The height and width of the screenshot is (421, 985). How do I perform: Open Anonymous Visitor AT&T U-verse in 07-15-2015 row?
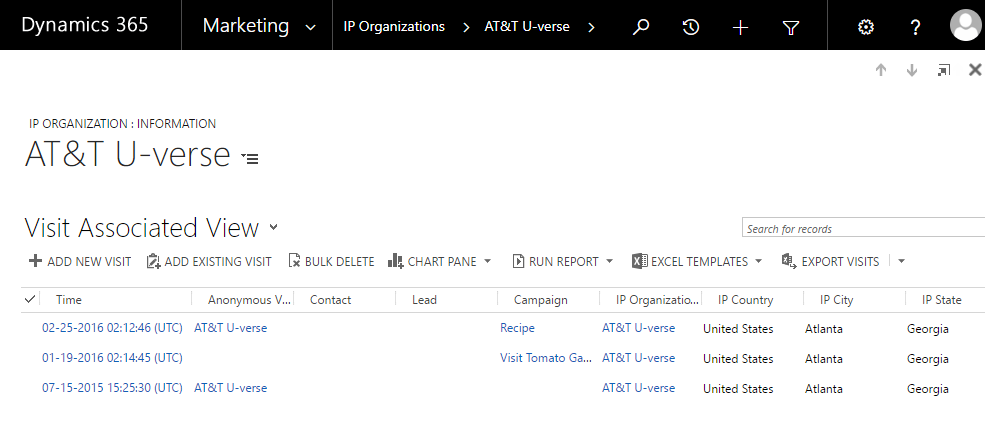coord(231,388)
